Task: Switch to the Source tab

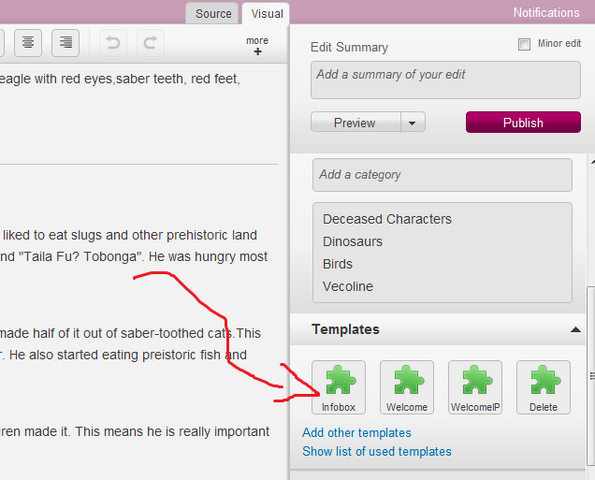Action: (x=213, y=14)
